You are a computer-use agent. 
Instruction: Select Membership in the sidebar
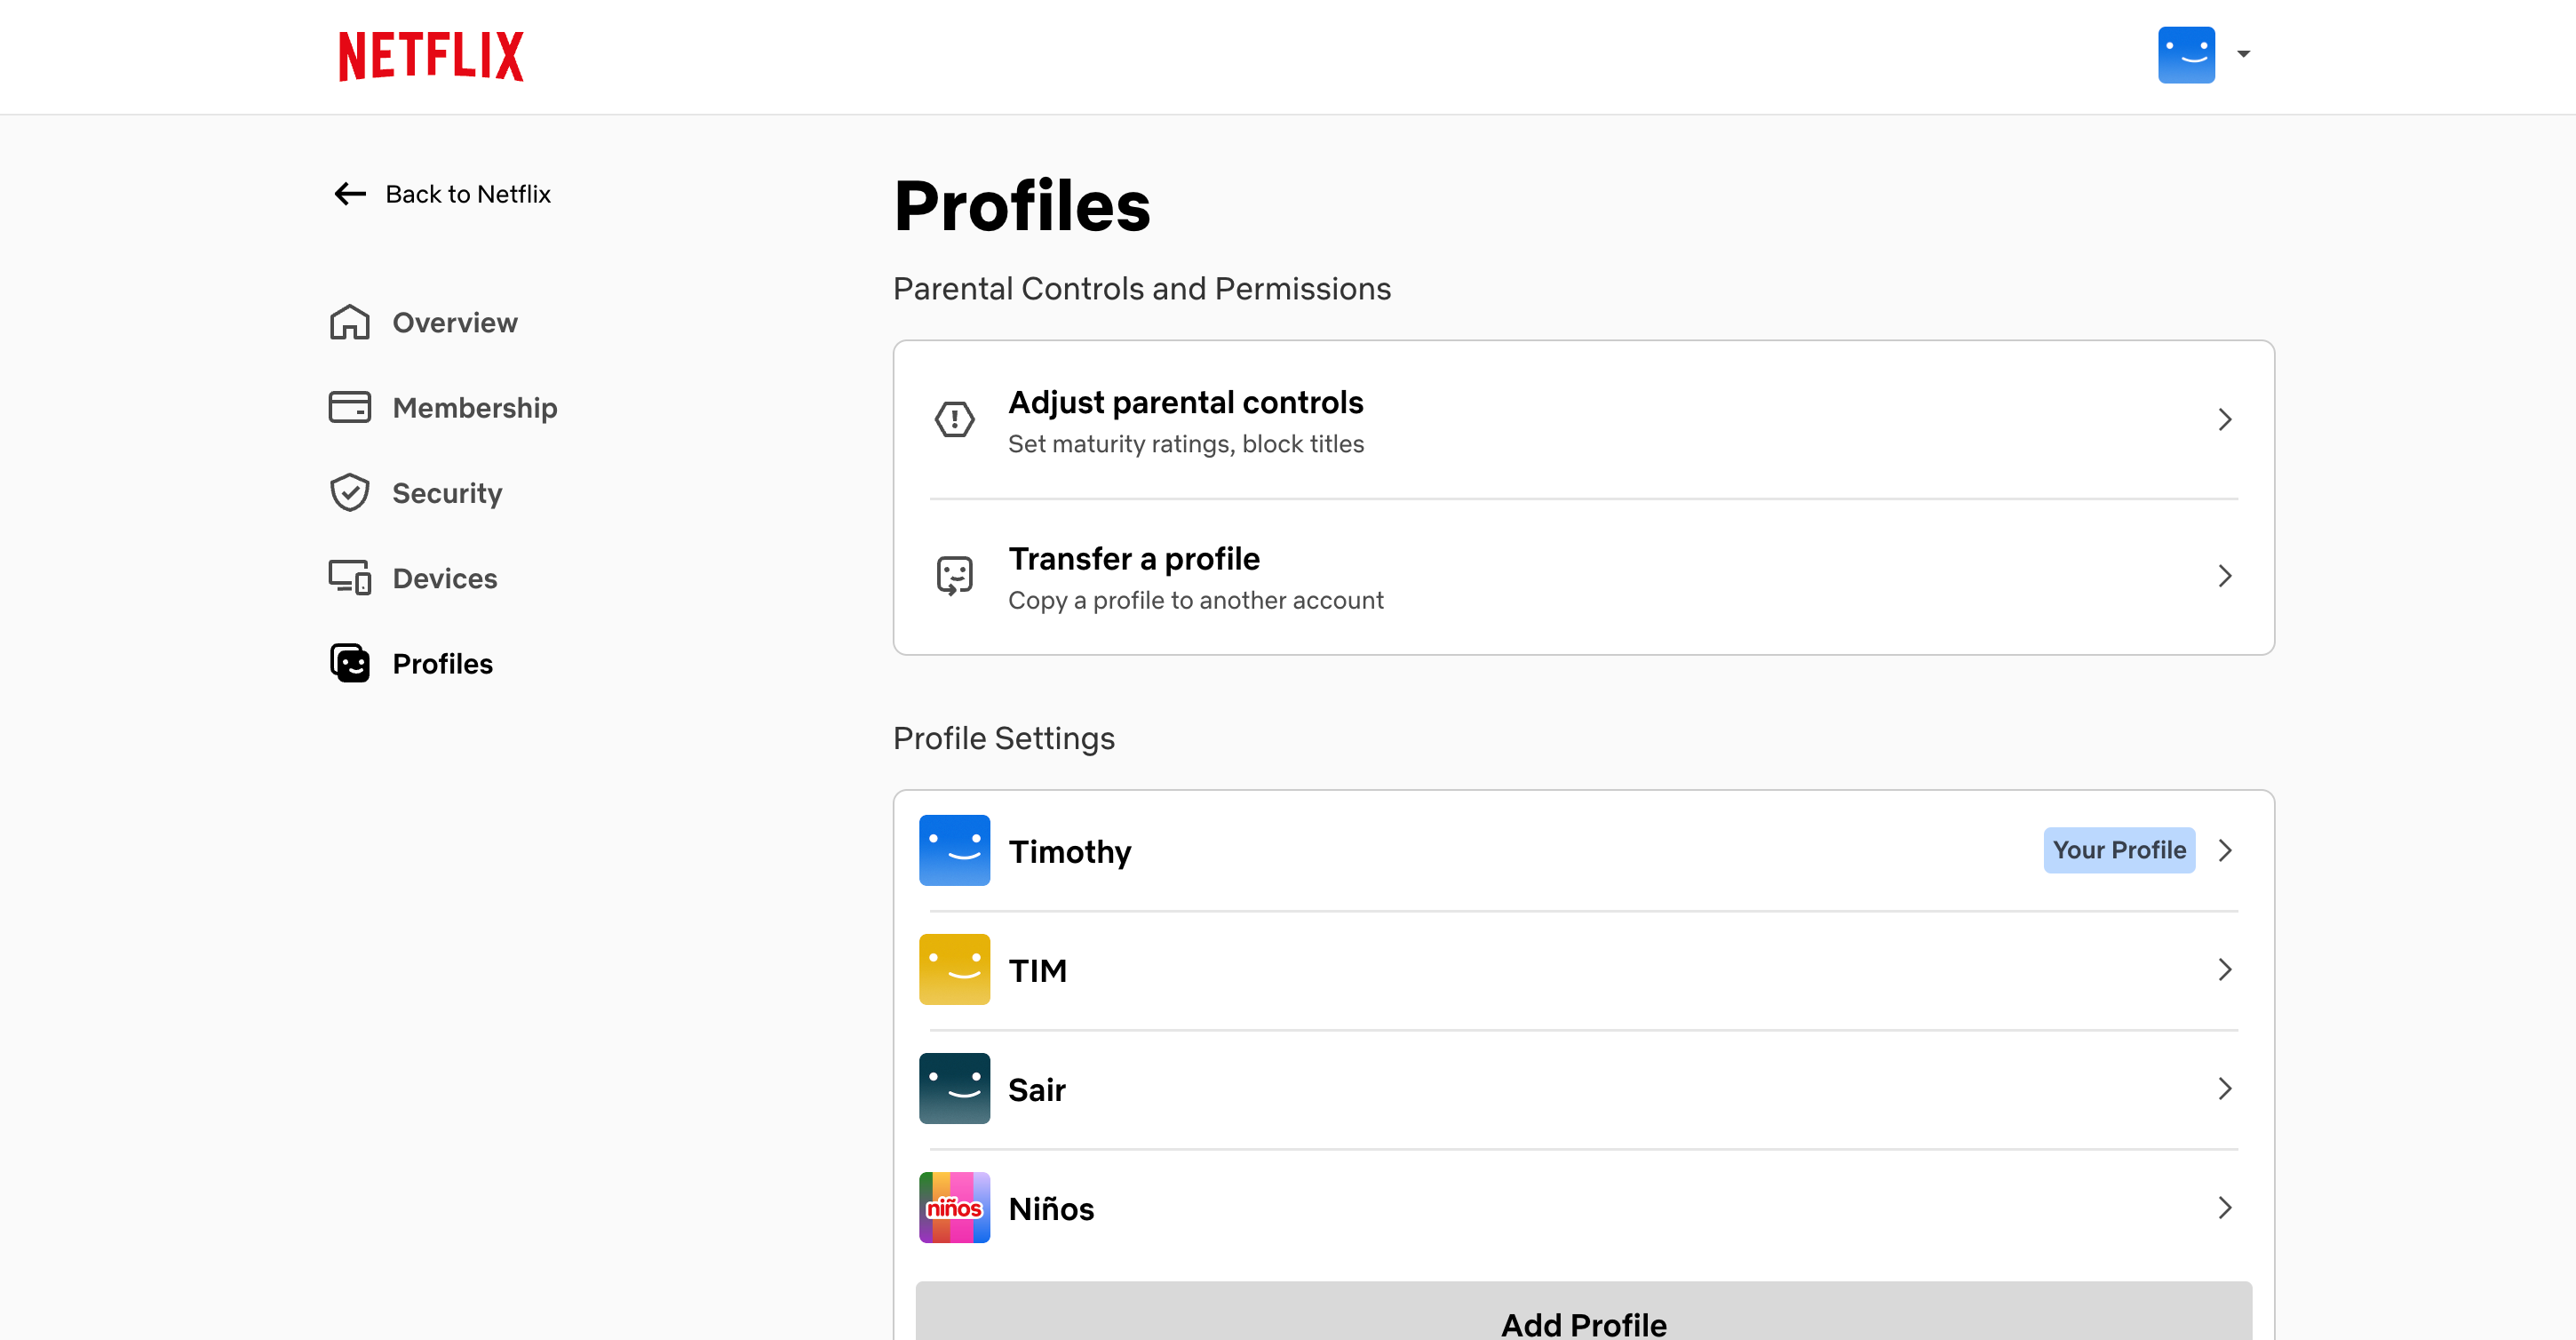(x=475, y=407)
